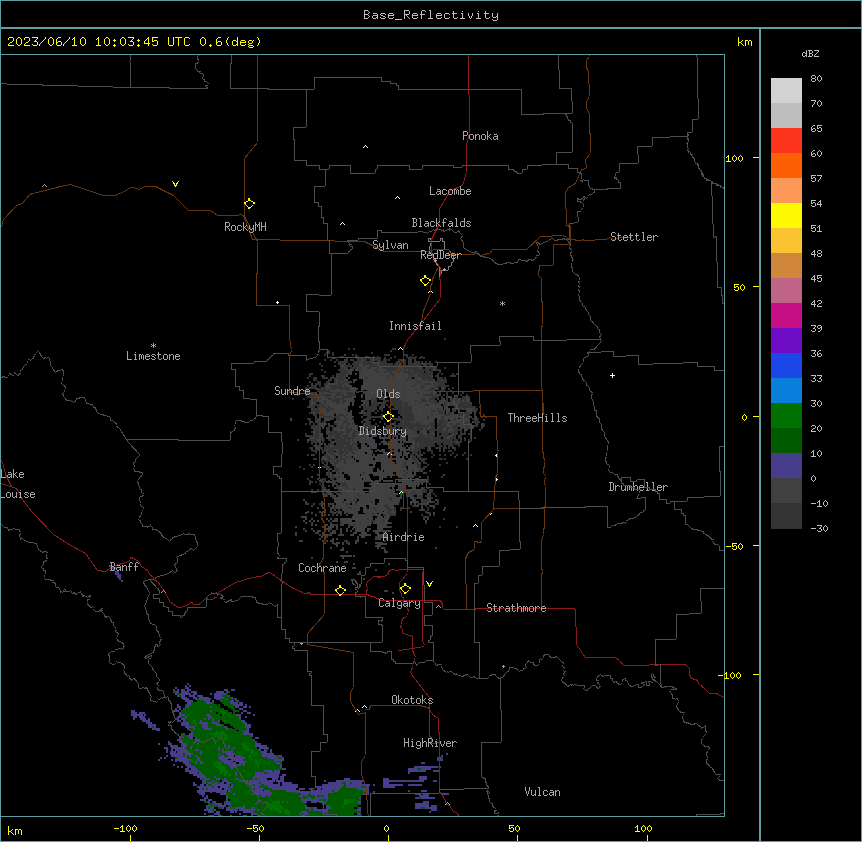Click the Red Deer city label
This screenshot has height=842, width=862.
click(x=440, y=255)
